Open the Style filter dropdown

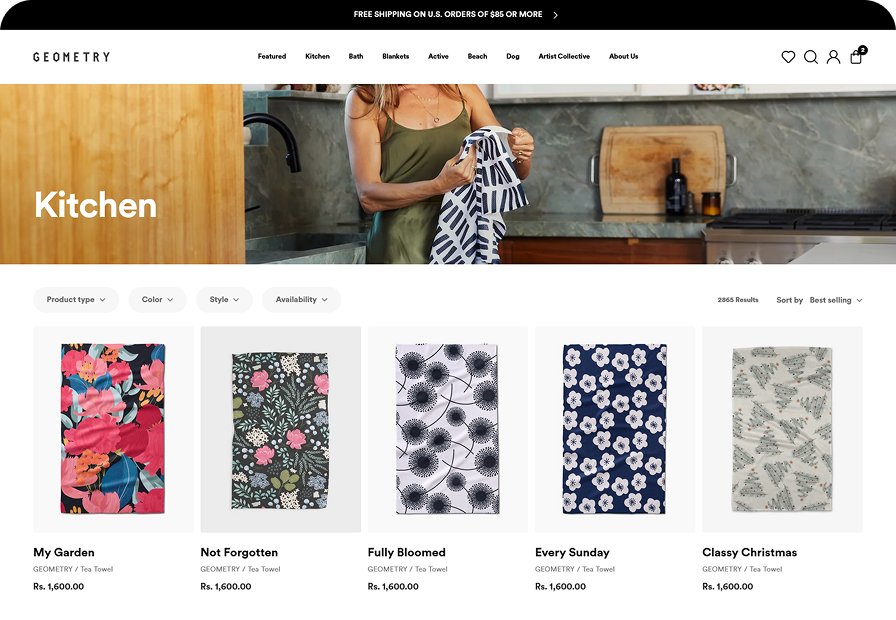(224, 300)
